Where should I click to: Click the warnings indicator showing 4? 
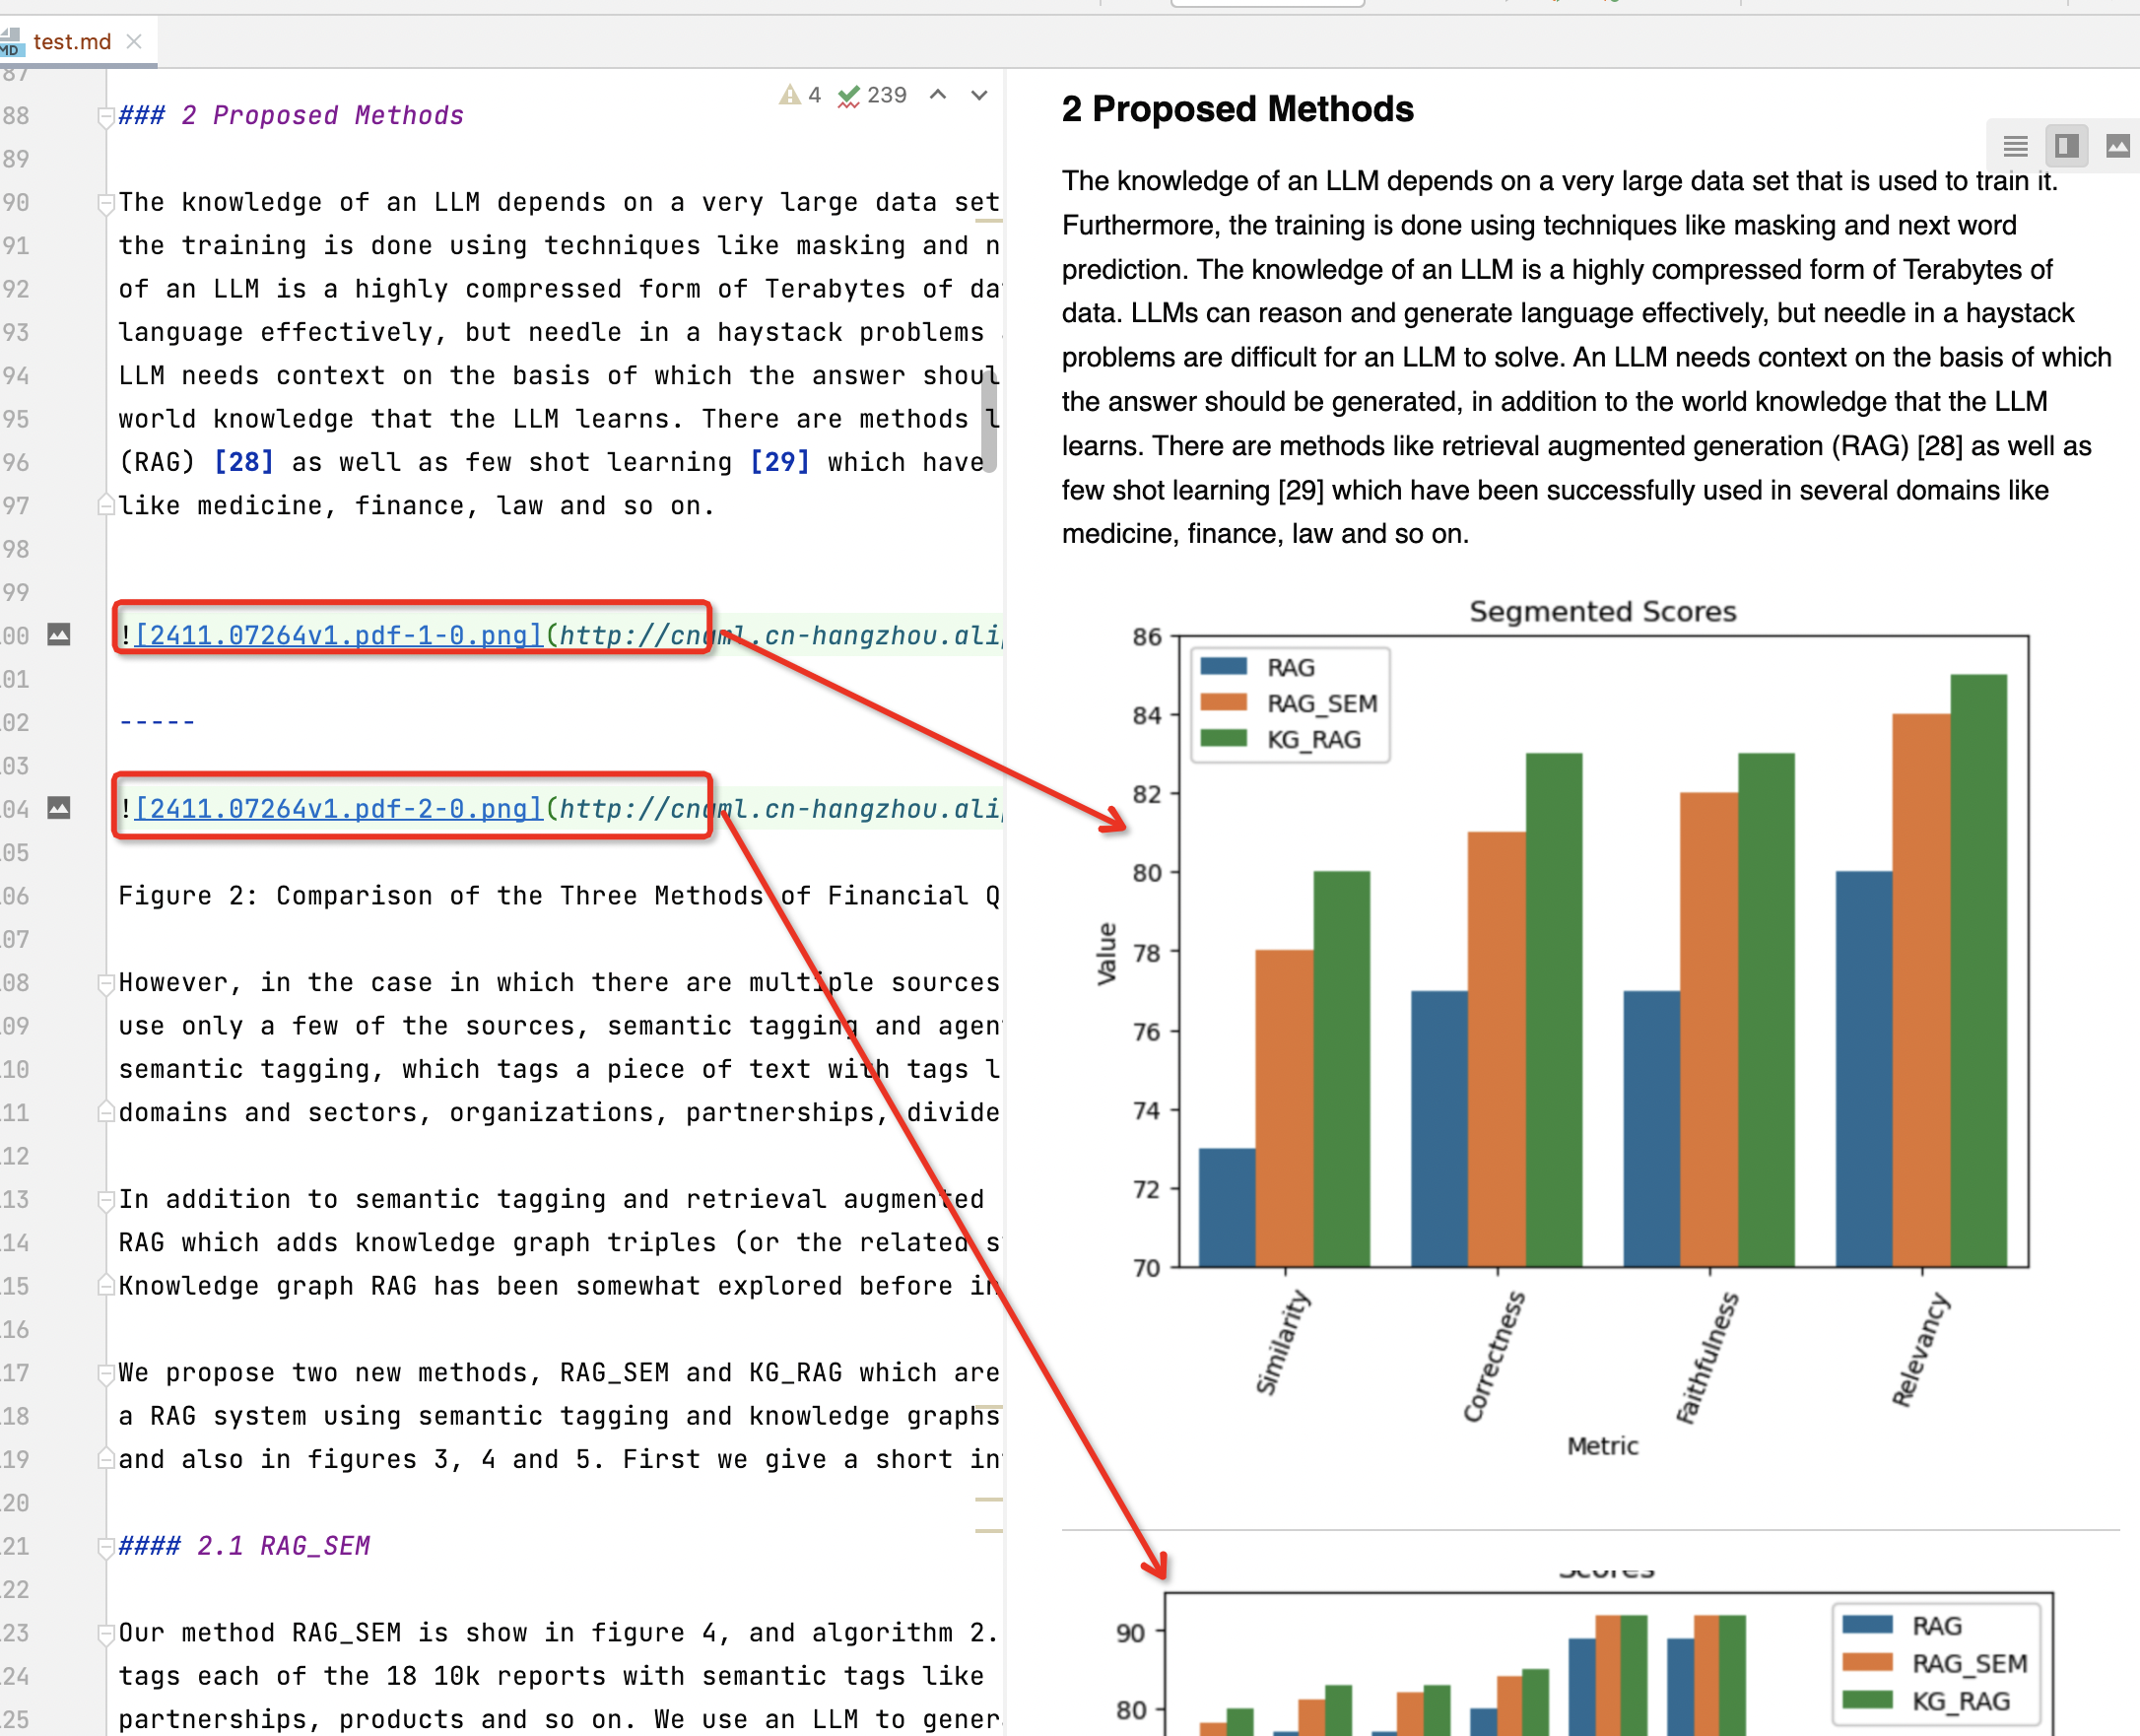800,95
